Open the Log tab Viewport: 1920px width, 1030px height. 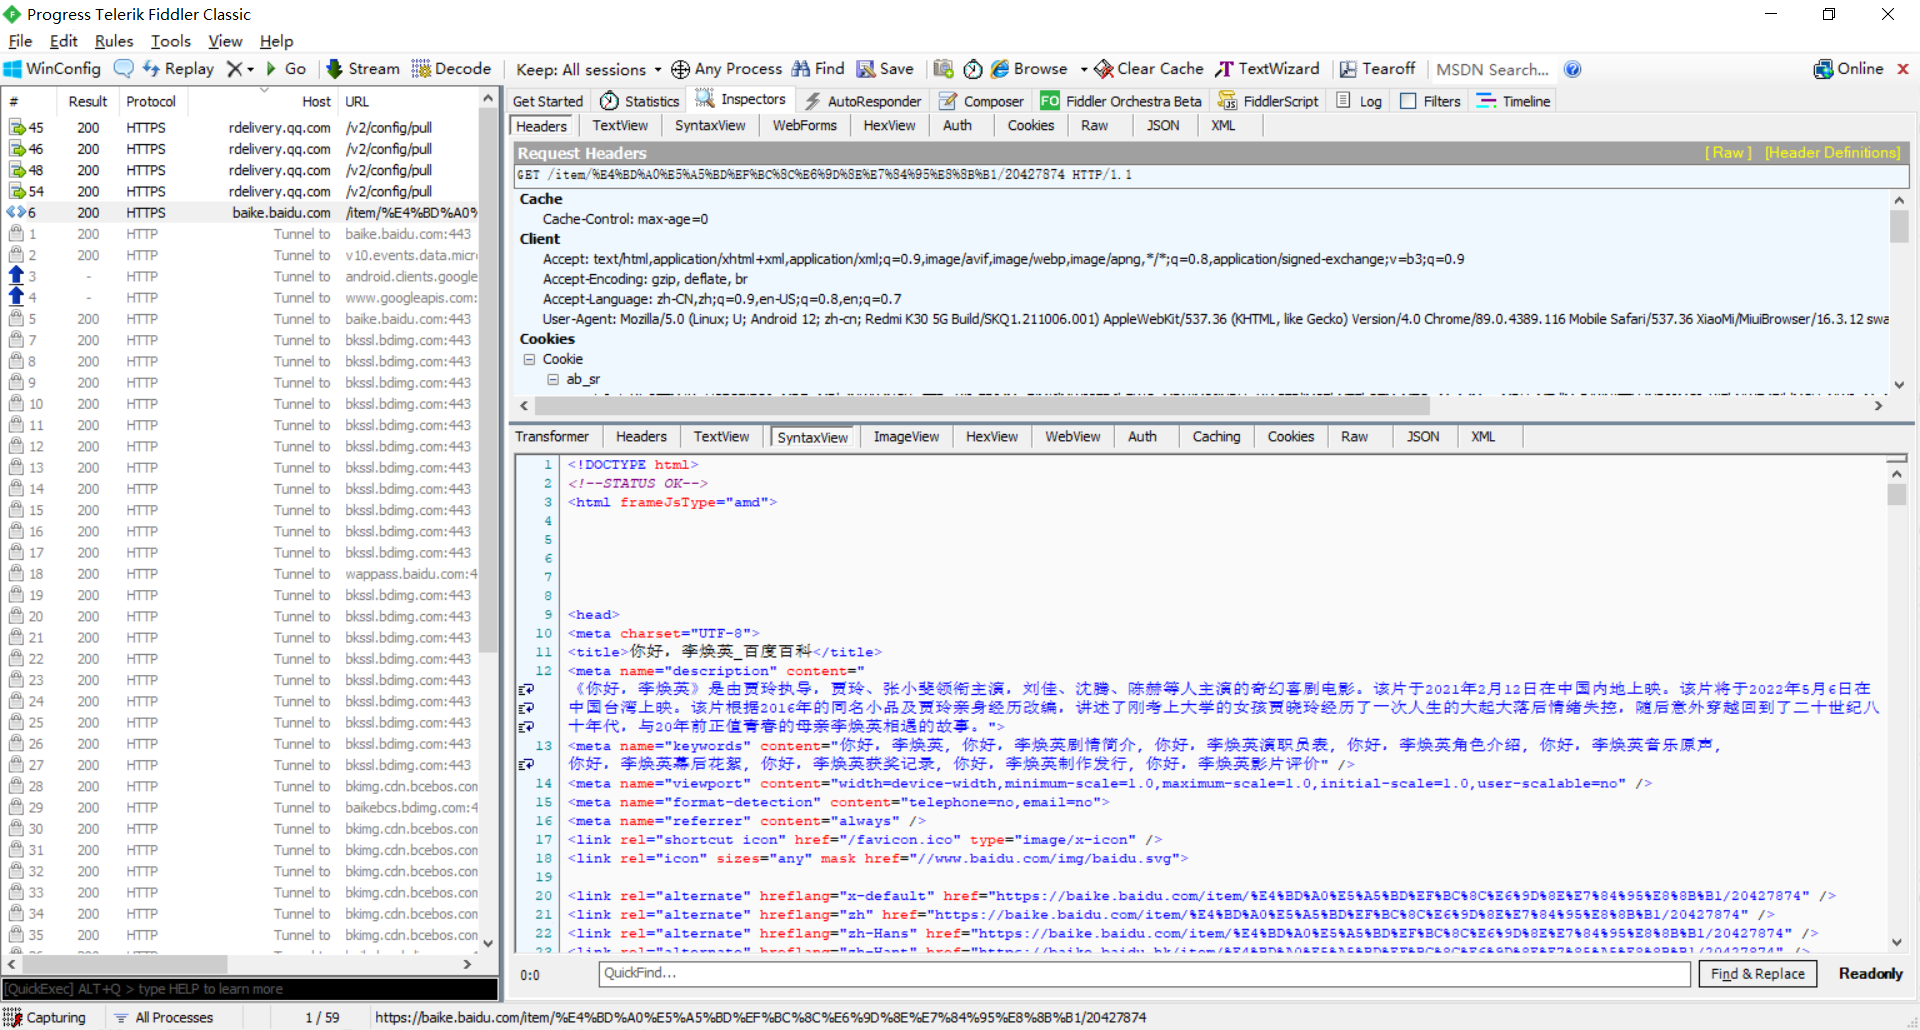coord(1359,101)
